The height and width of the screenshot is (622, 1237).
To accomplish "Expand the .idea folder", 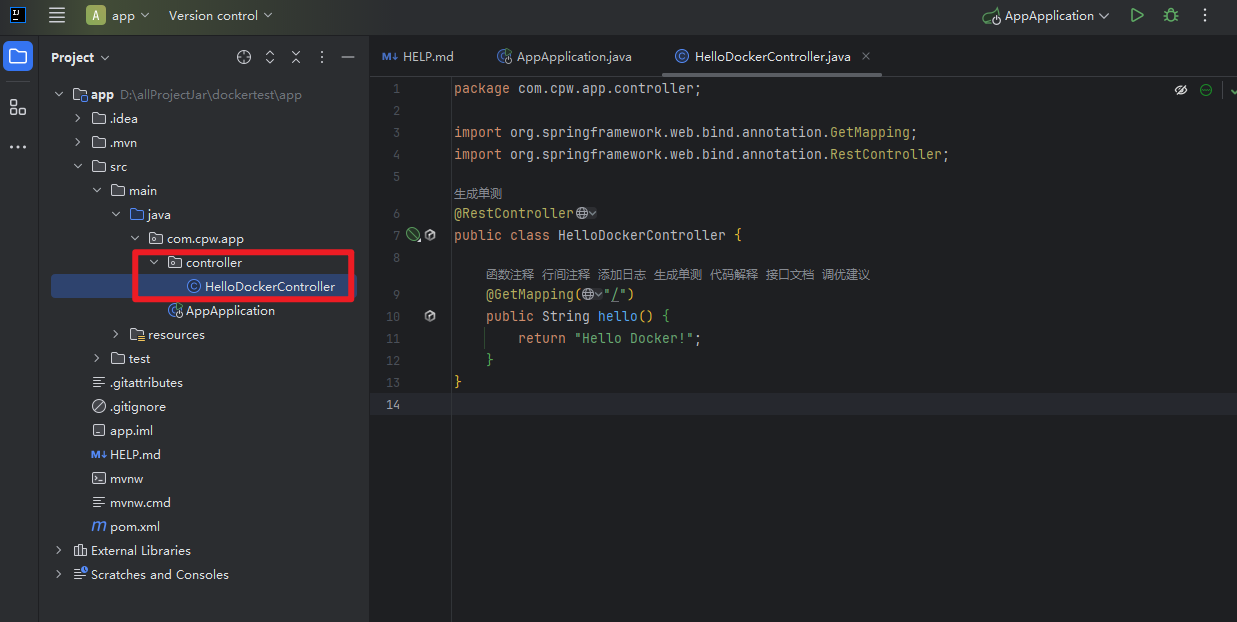I will (x=78, y=119).
